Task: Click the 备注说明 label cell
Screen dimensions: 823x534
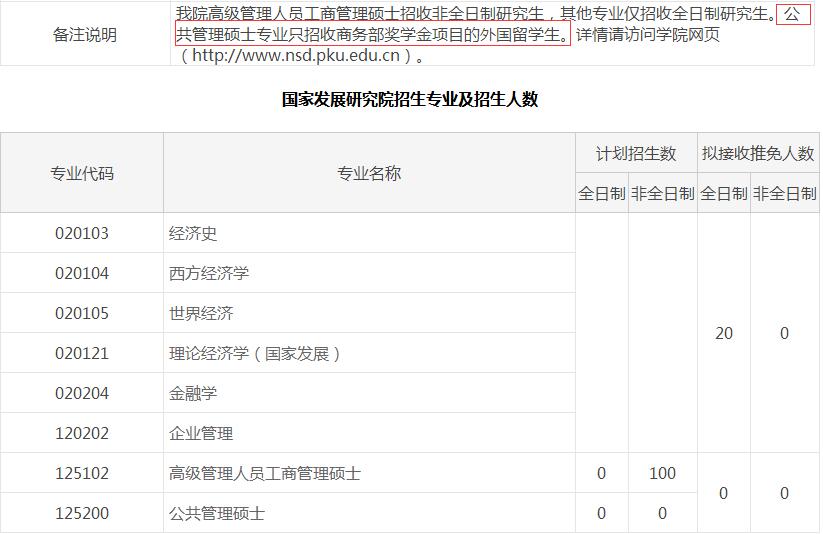Action: (84, 35)
